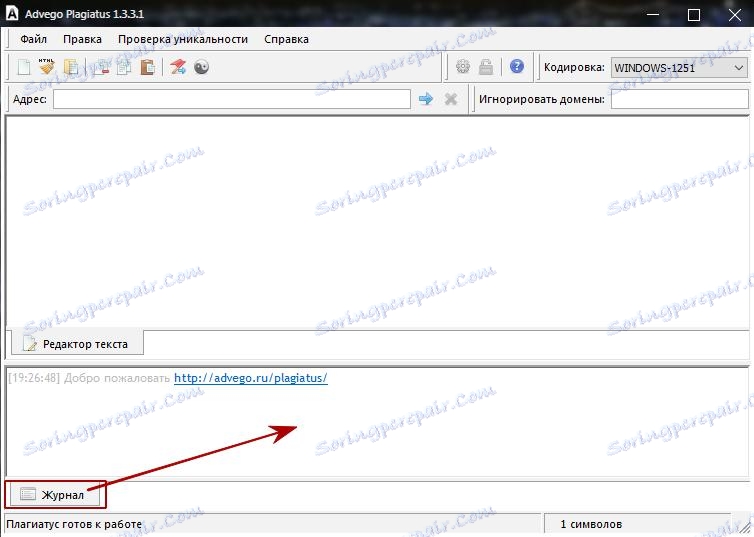Click the Кодировка label
The width and height of the screenshot is (754, 537).
click(574, 67)
